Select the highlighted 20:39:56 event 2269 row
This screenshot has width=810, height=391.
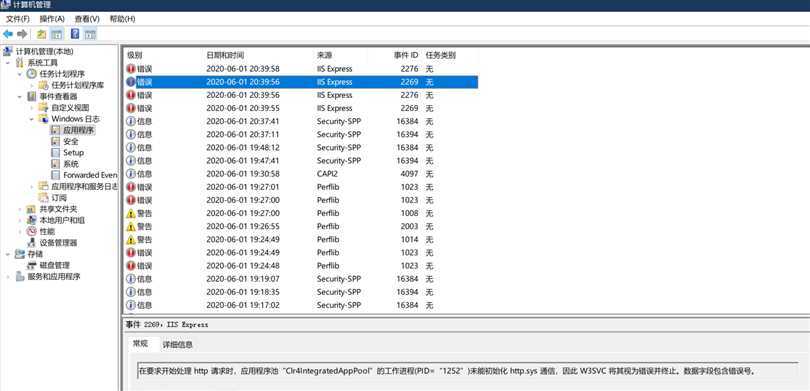301,82
